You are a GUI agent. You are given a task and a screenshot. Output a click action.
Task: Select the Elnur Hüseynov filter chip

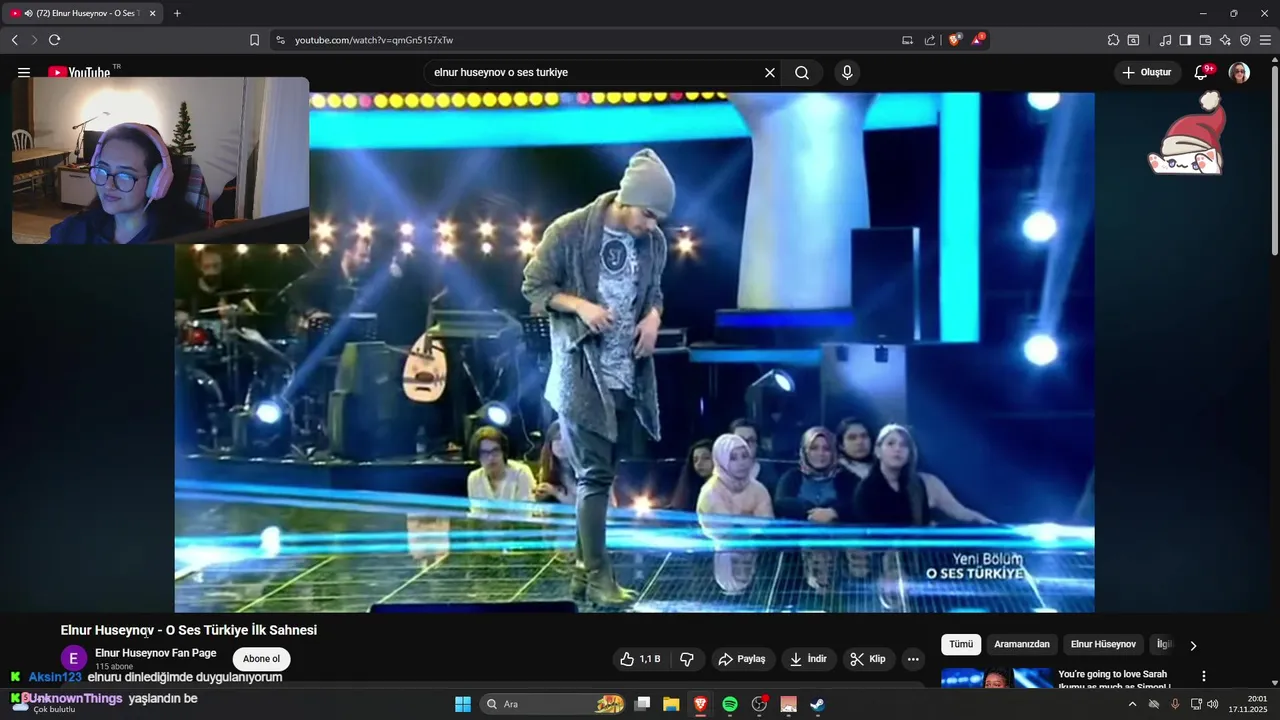point(1103,645)
